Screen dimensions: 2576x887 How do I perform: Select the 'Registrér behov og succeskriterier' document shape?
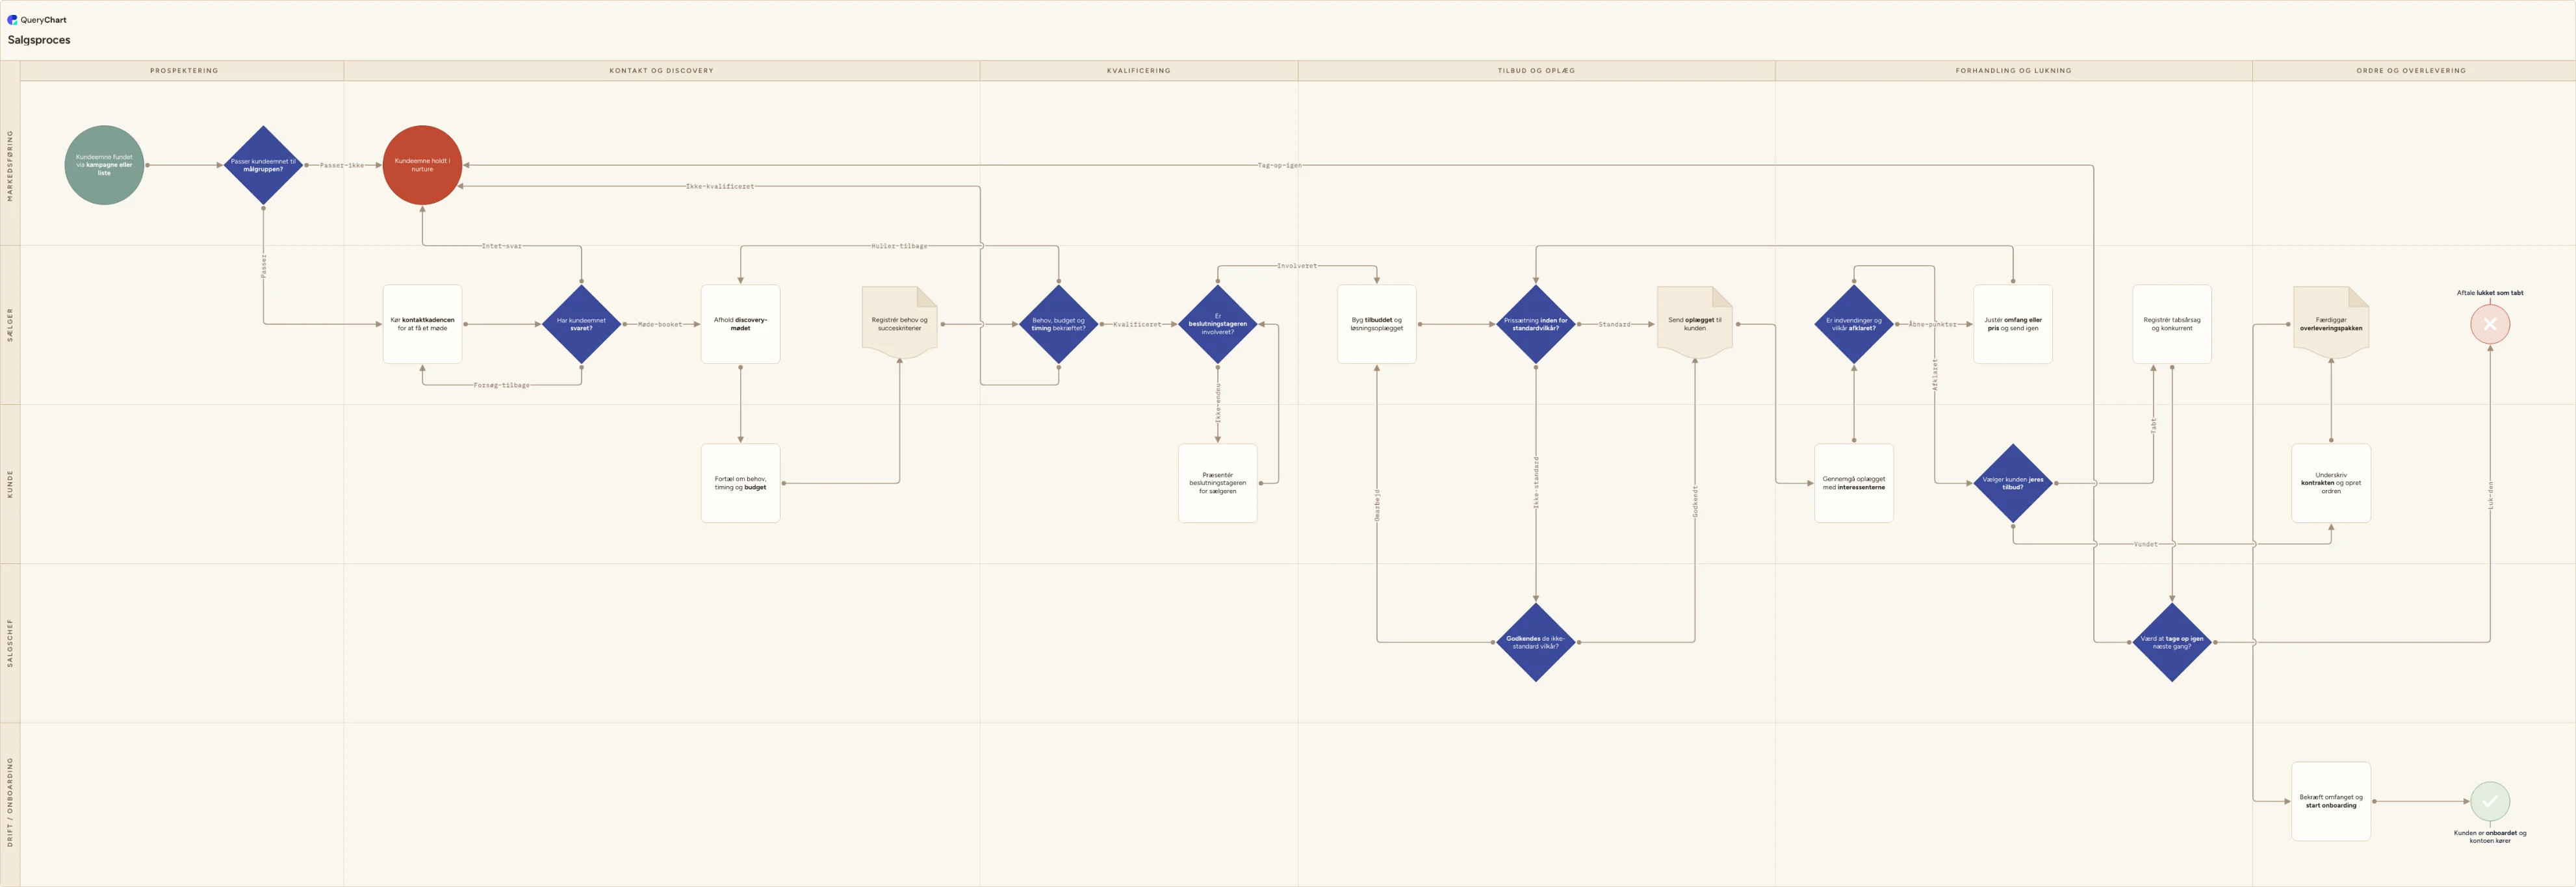click(x=899, y=323)
